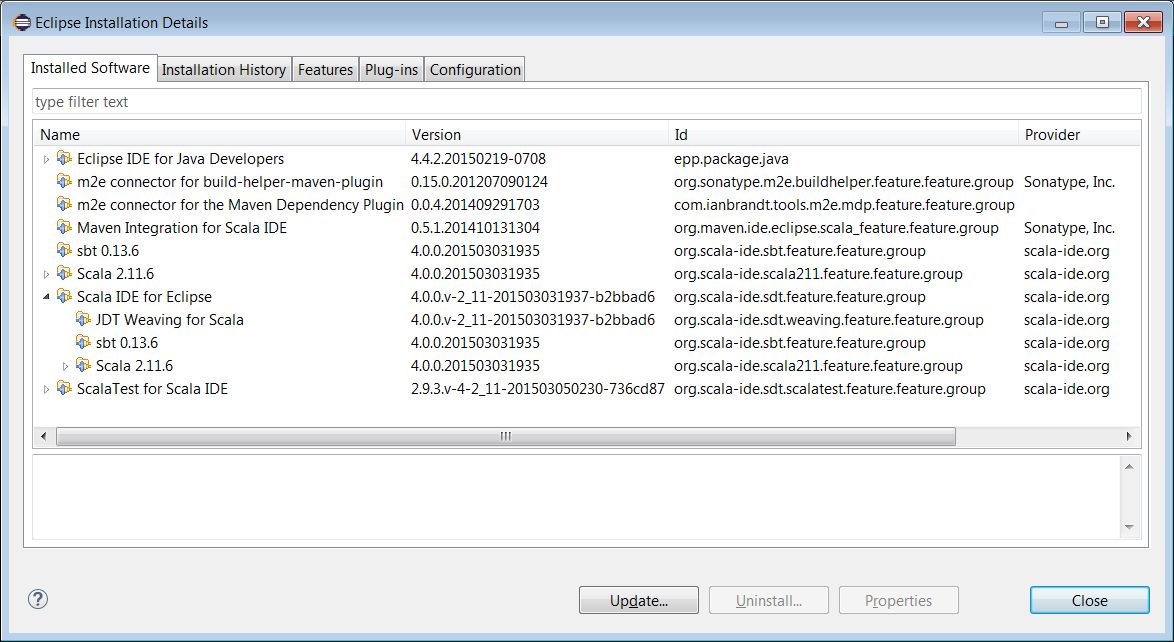Screen dimensions: 1174x642
Task: Click the Eclipse IDE for Java Developers feature icon
Action: click(65, 159)
